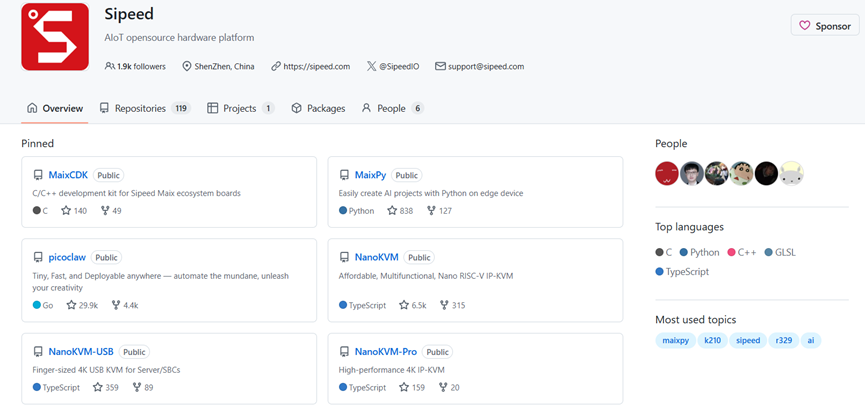
Task: Click the red face member avatar
Action: pos(667,173)
